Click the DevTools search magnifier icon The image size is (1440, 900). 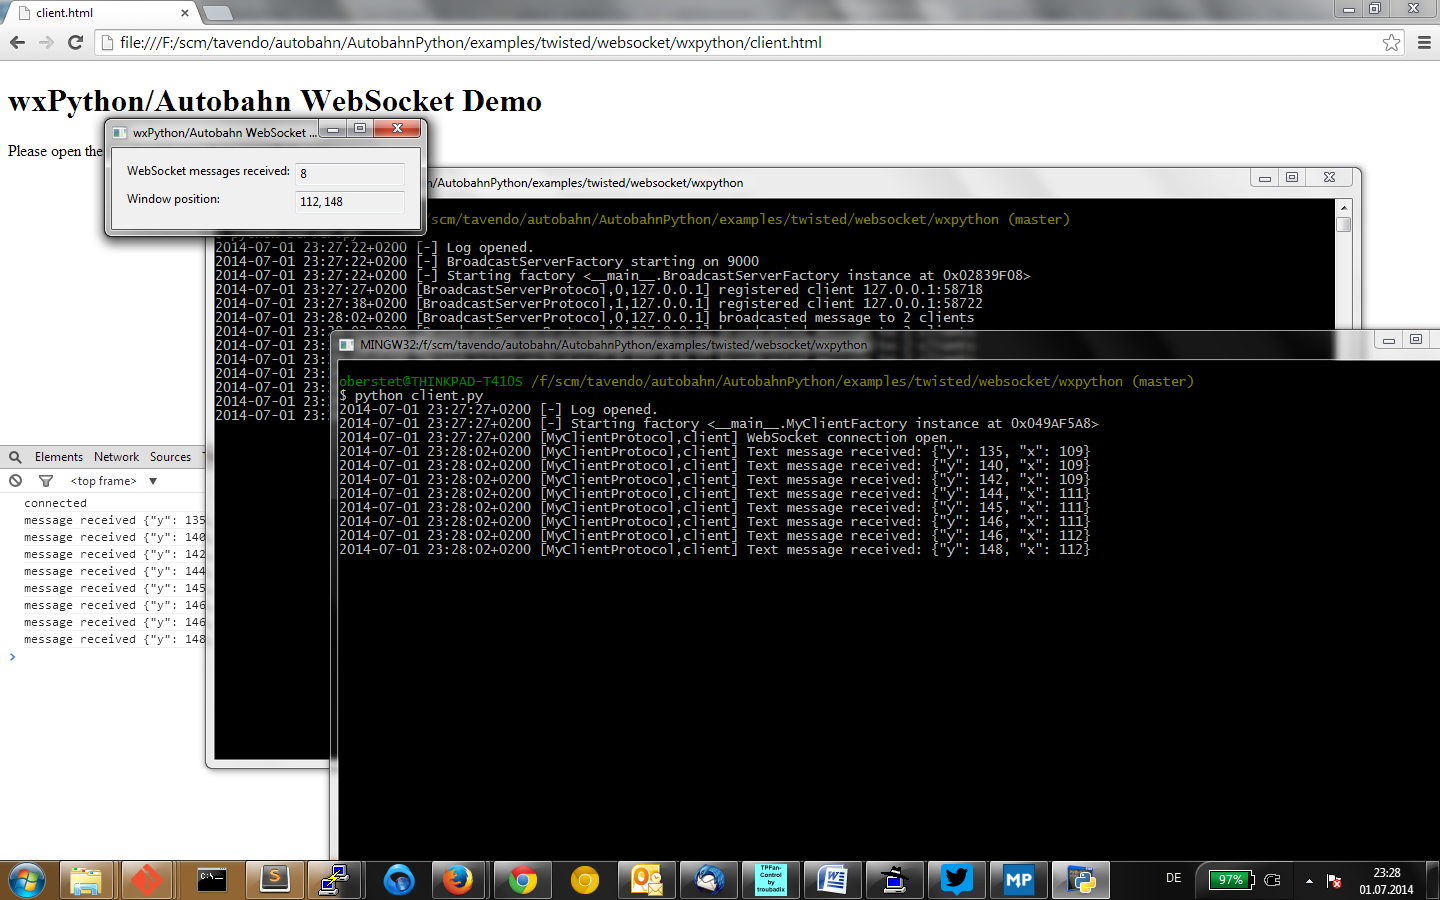(x=15, y=457)
